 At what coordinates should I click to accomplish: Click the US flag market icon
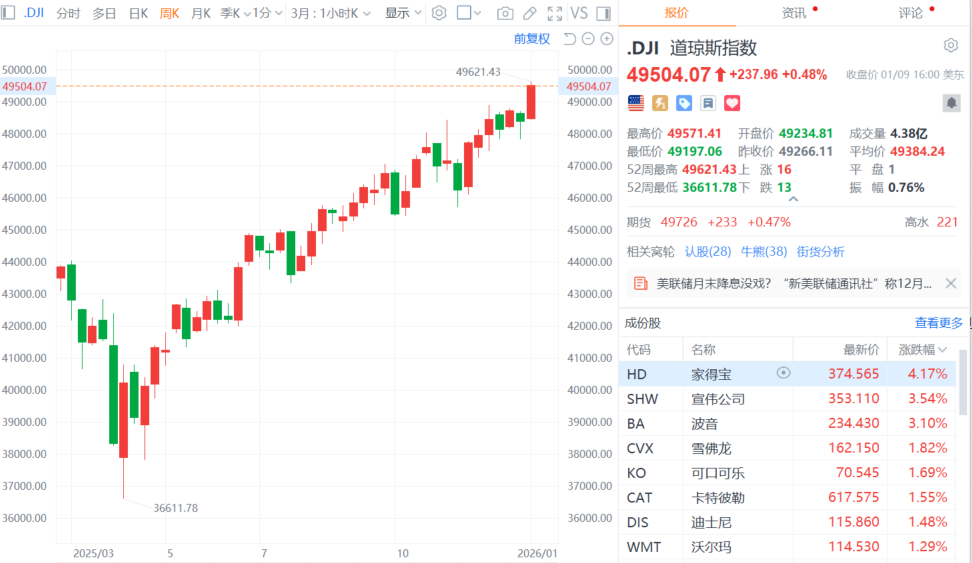click(636, 103)
